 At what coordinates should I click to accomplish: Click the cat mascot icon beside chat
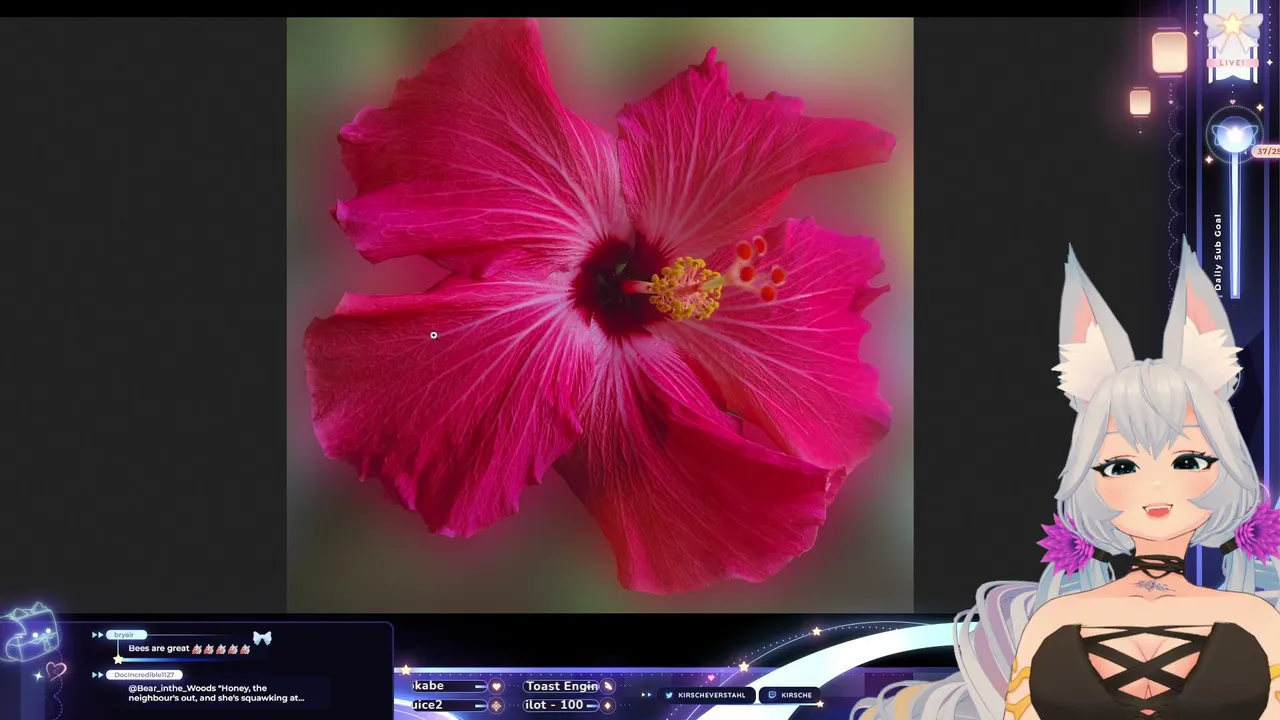coord(30,635)
